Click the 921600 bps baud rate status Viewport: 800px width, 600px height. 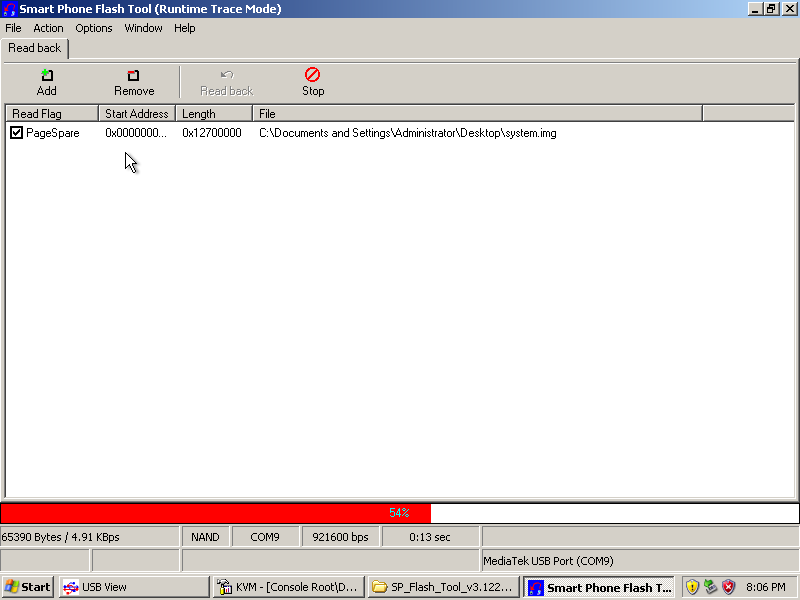click(340, 537)
